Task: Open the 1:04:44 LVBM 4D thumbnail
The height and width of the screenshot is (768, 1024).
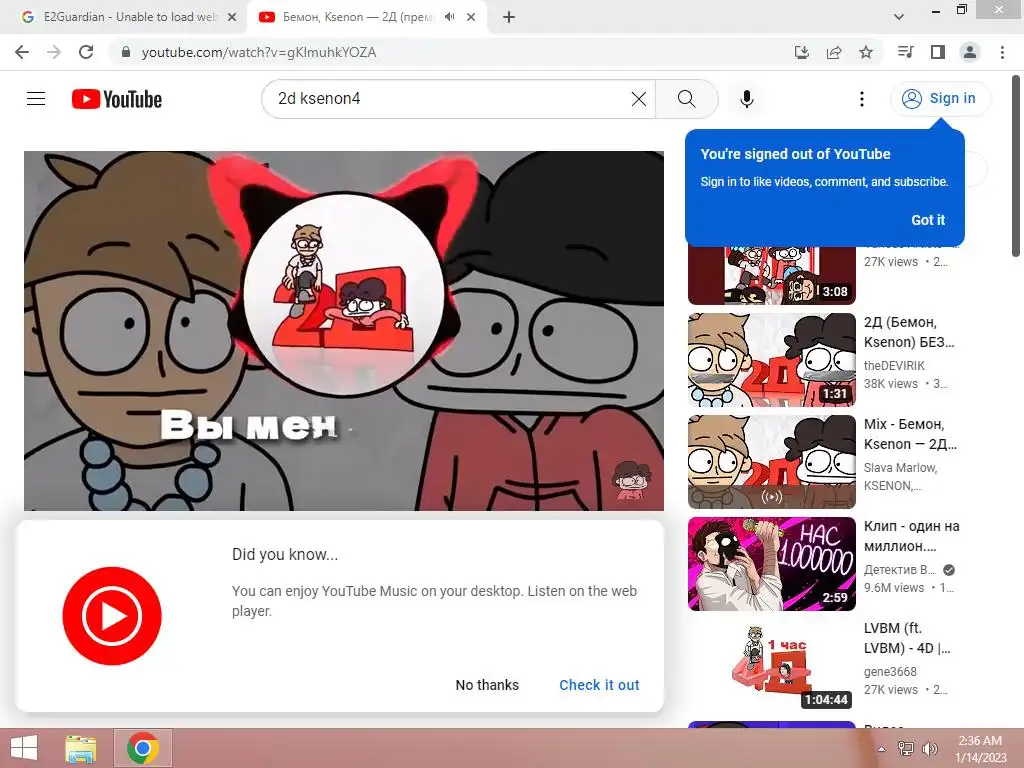Action: click(771, 665)
